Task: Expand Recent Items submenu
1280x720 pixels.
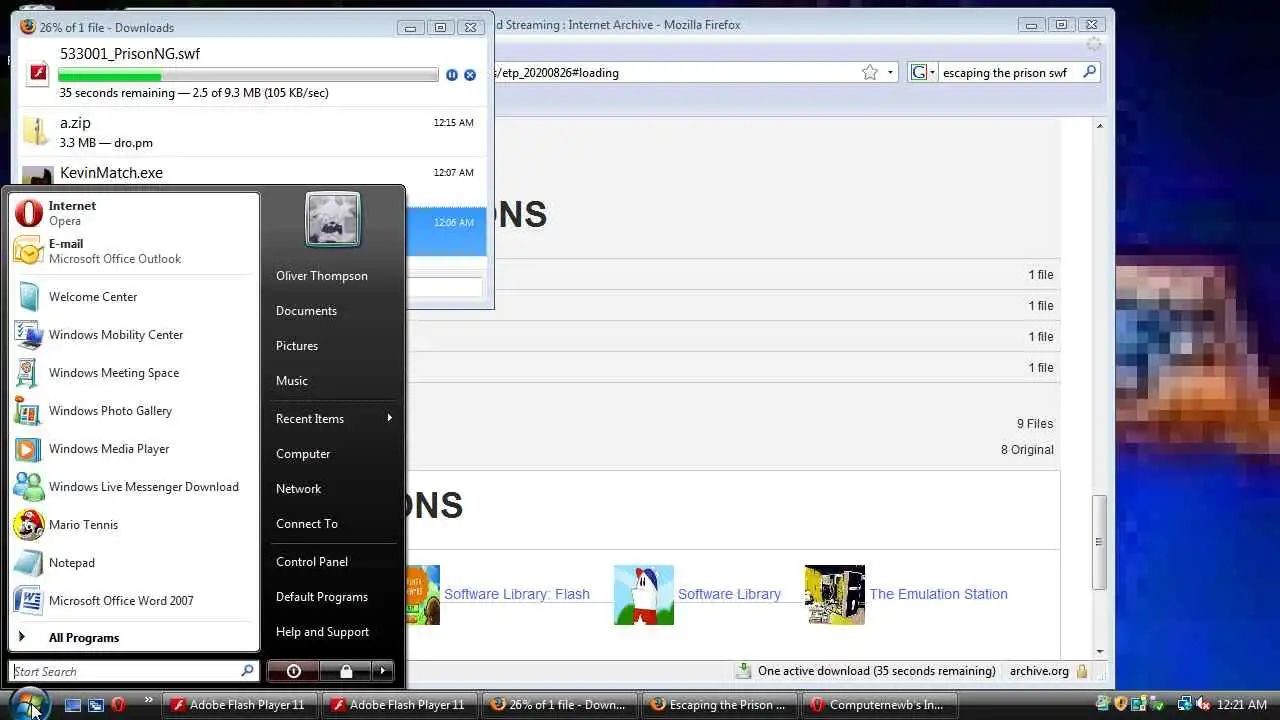Action: point(333,418)
